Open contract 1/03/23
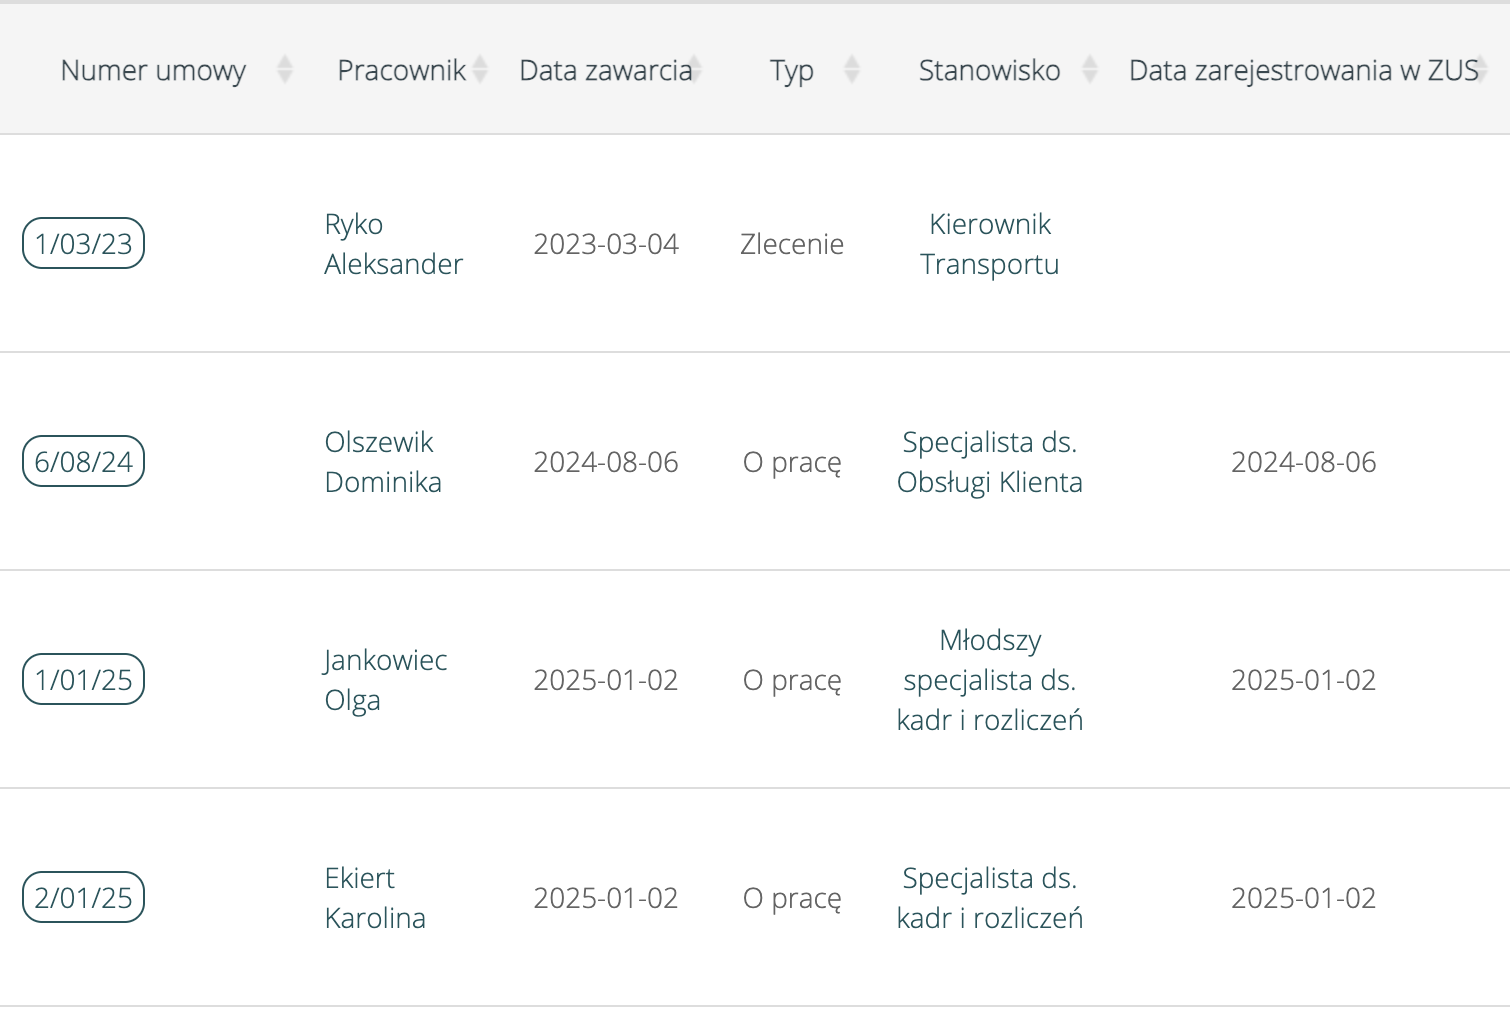 point(83,243)
